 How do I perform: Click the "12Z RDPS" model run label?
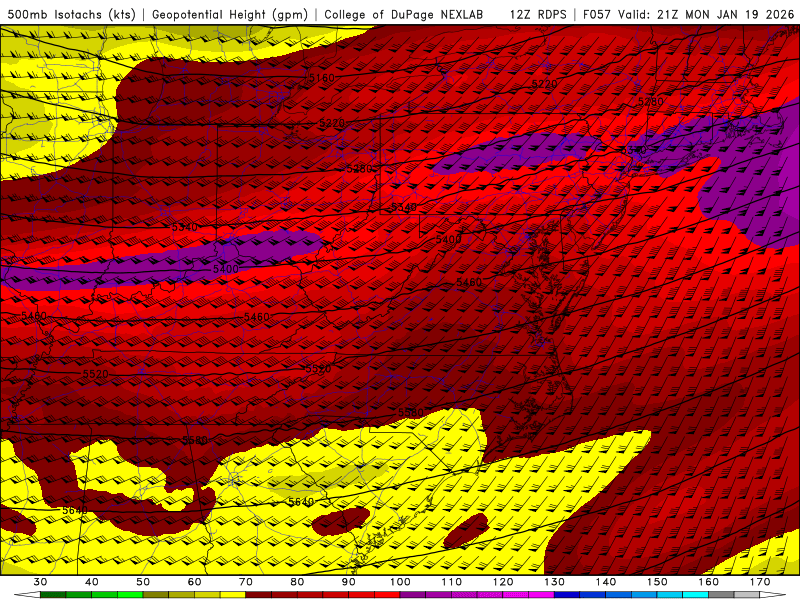coord(538,15)
